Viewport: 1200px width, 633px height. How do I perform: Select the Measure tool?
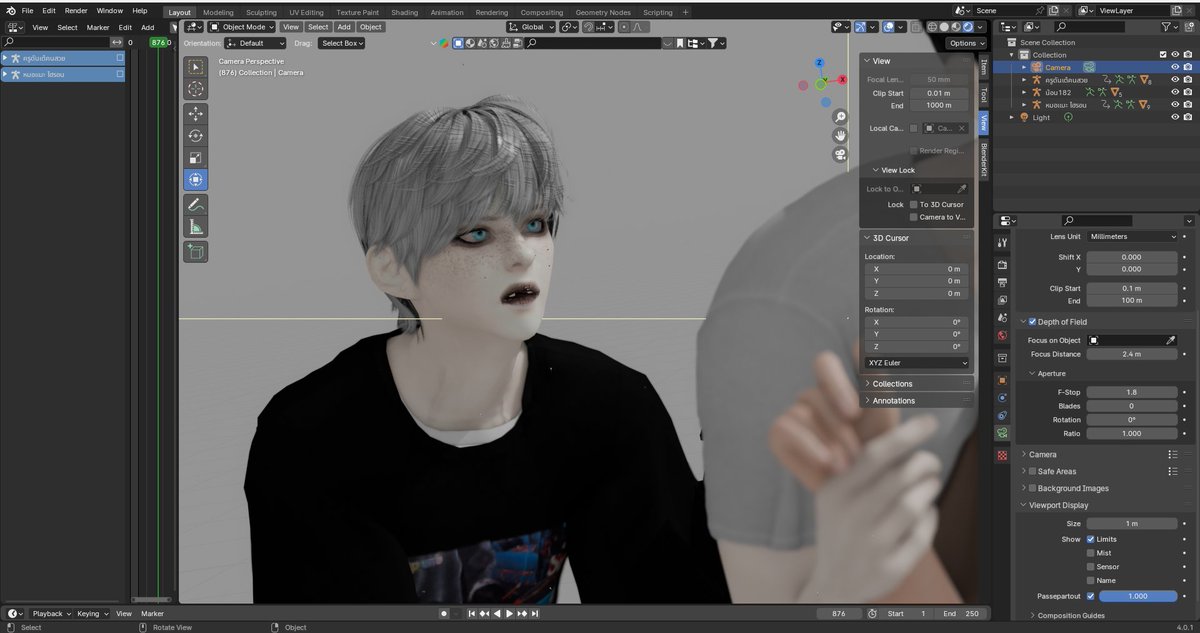(195, 227)
